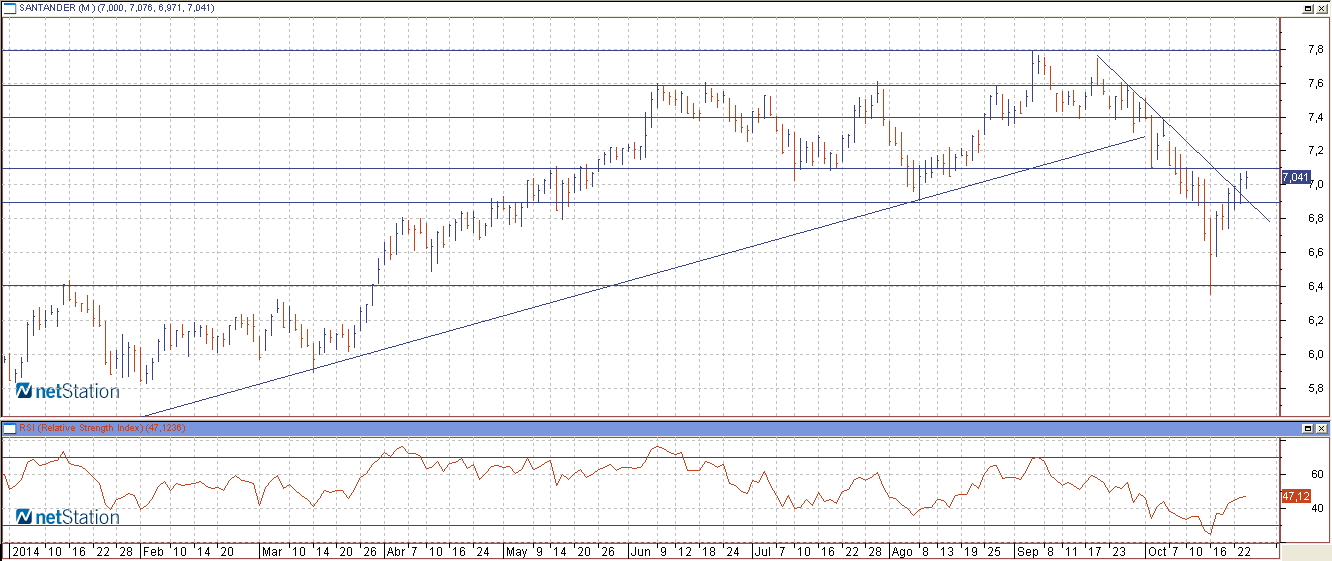Click the 6,4 price axis label

tap(1316, 287)
